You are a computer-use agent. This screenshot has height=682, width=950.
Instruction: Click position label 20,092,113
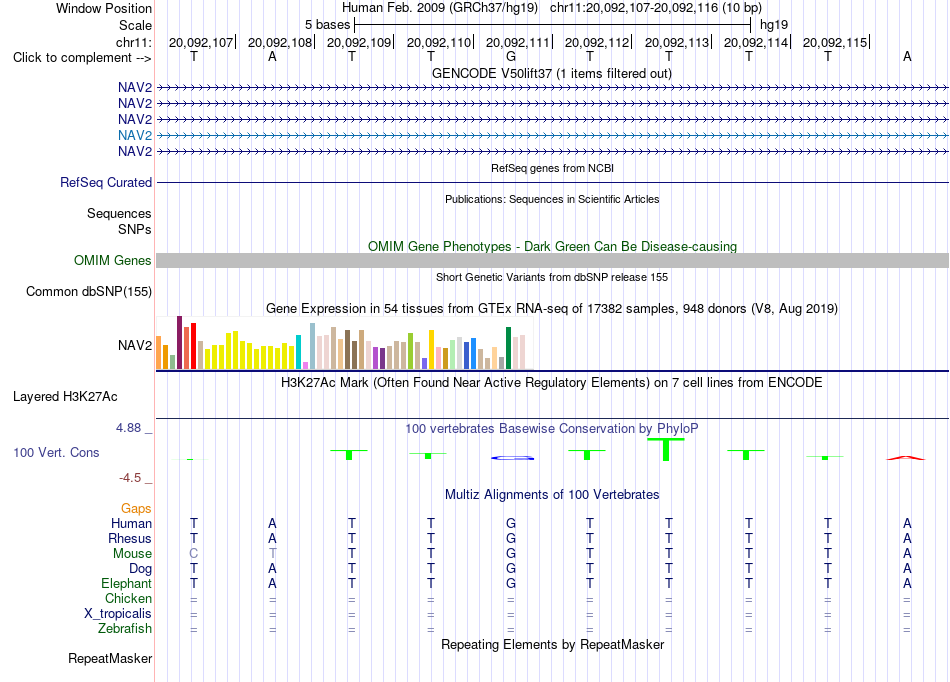[x=677, y=42]
